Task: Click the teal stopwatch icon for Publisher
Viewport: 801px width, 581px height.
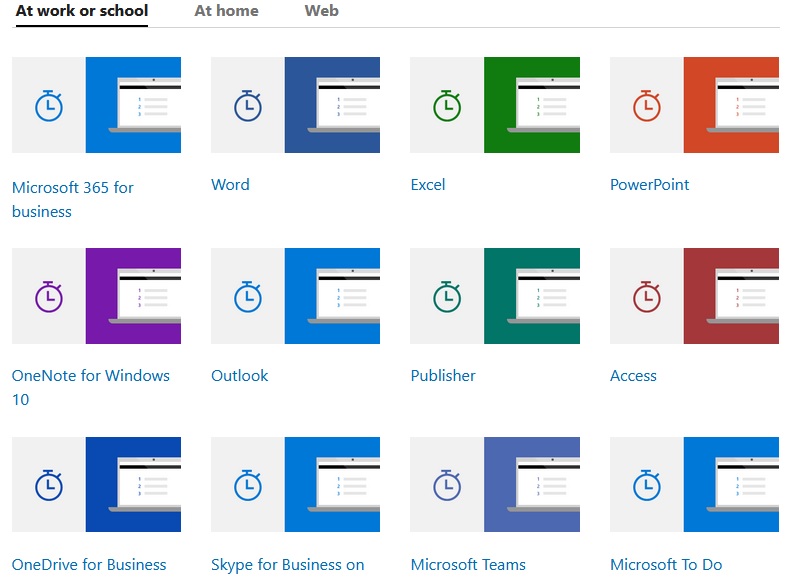Action: click(x=447, y=296)
